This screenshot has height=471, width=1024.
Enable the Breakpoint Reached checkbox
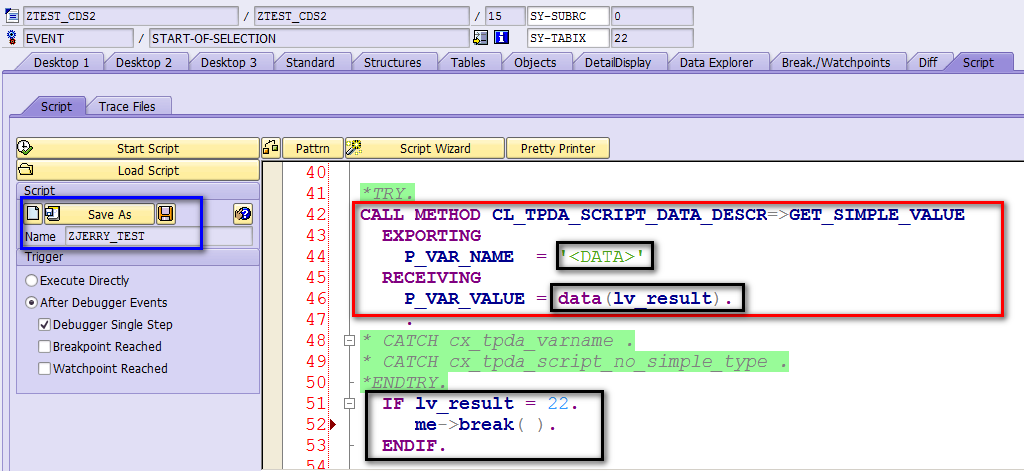click(x=44, y=346)
